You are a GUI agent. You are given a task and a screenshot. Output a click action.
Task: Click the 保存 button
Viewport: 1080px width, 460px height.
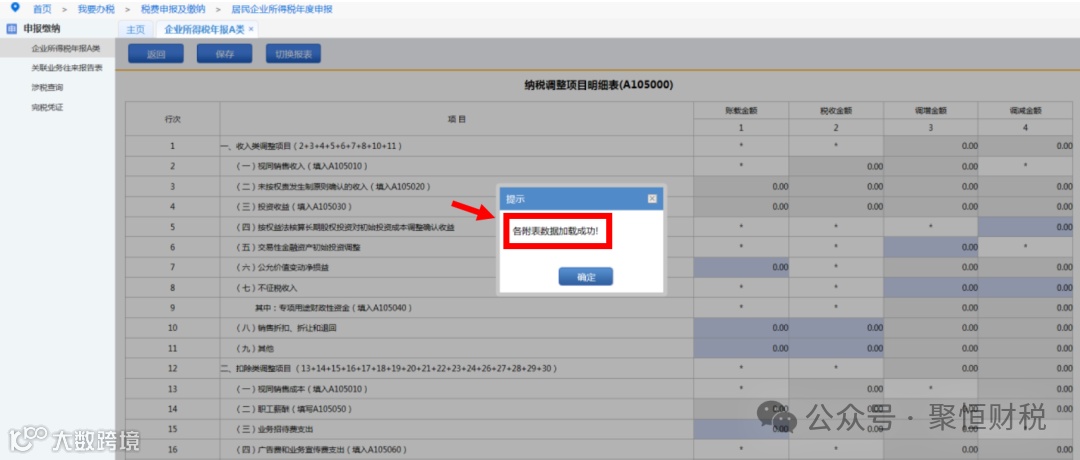(x=225, y=54)
